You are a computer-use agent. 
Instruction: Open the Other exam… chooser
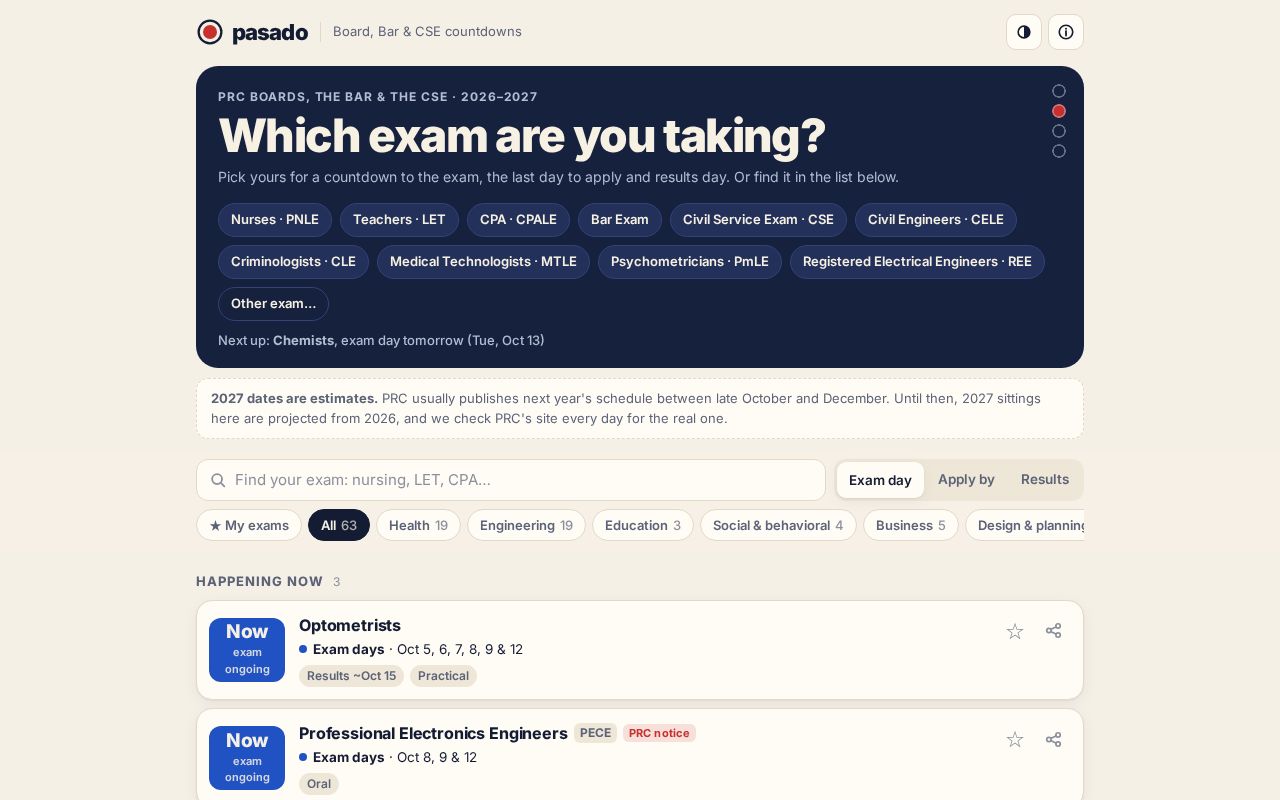point(273,304)
